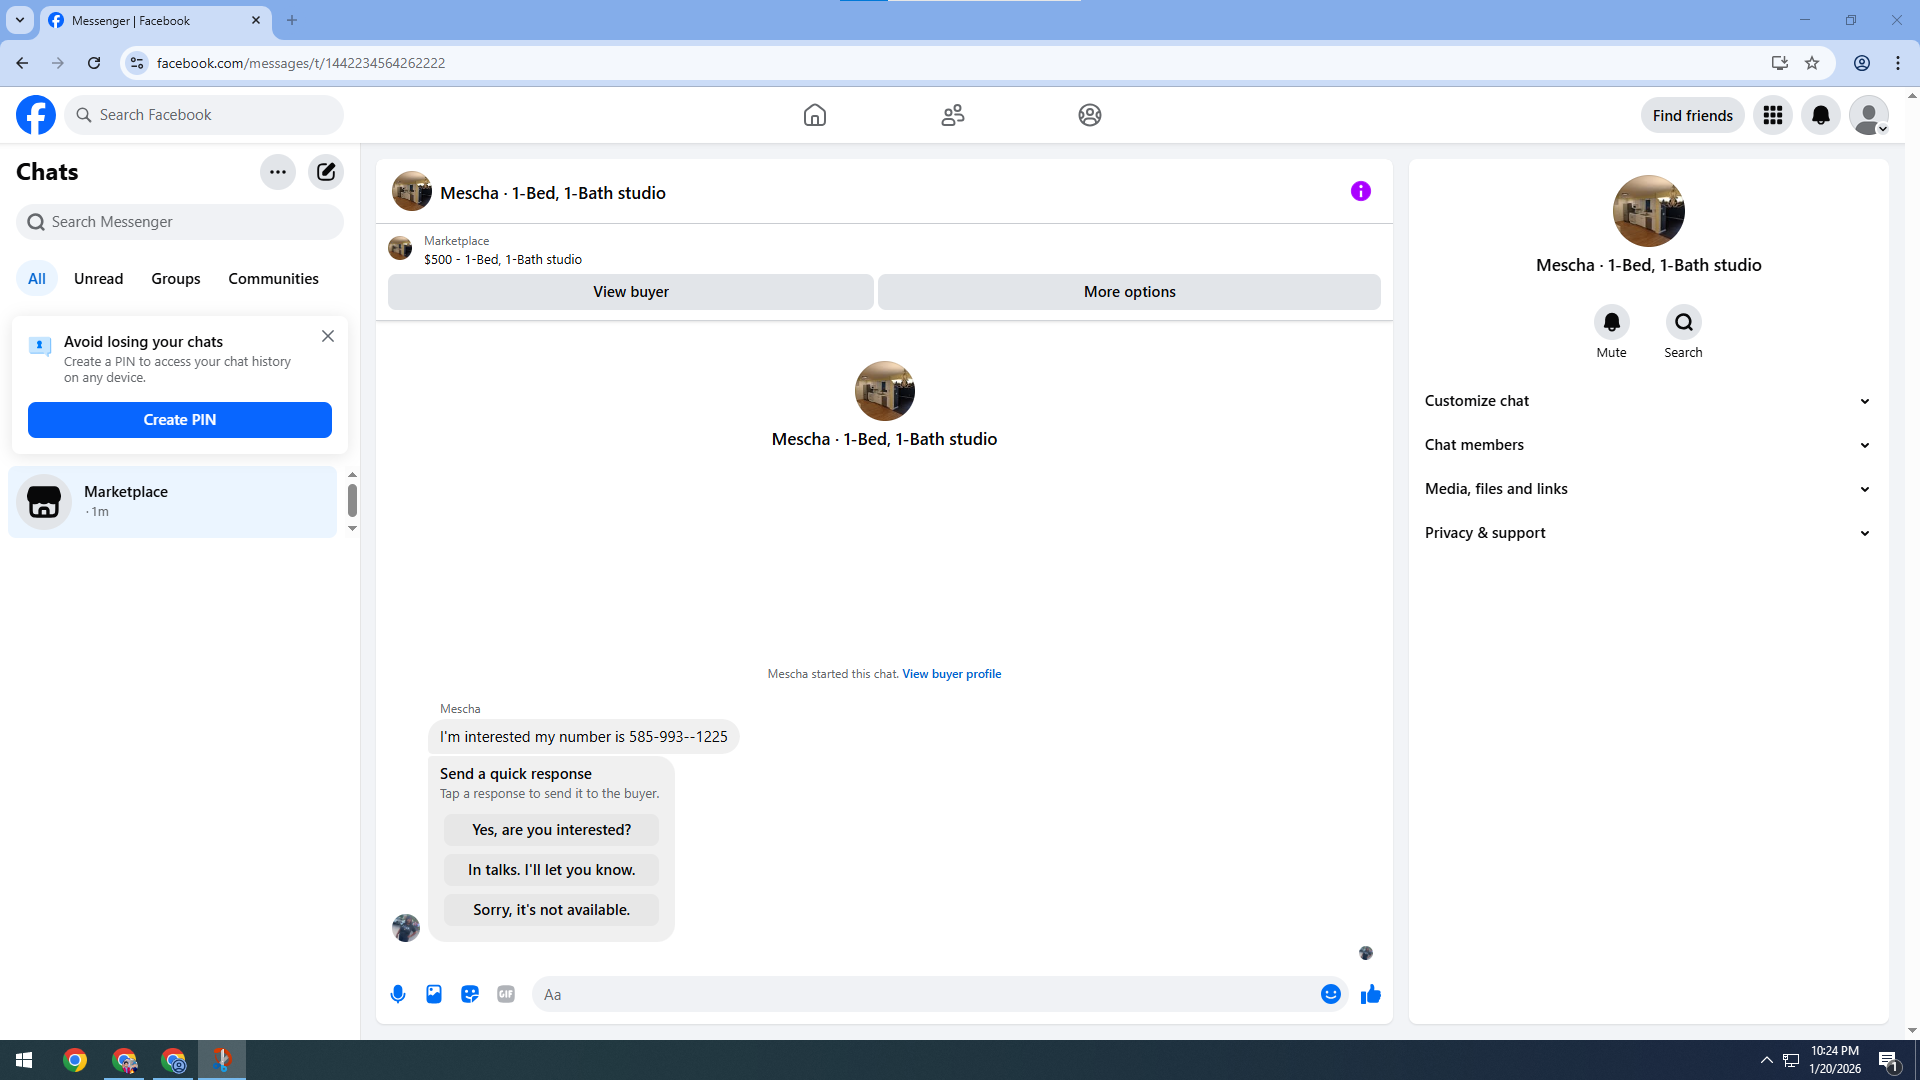Open the View buyer profile link
The image size is (1920, 1080).
952,674
